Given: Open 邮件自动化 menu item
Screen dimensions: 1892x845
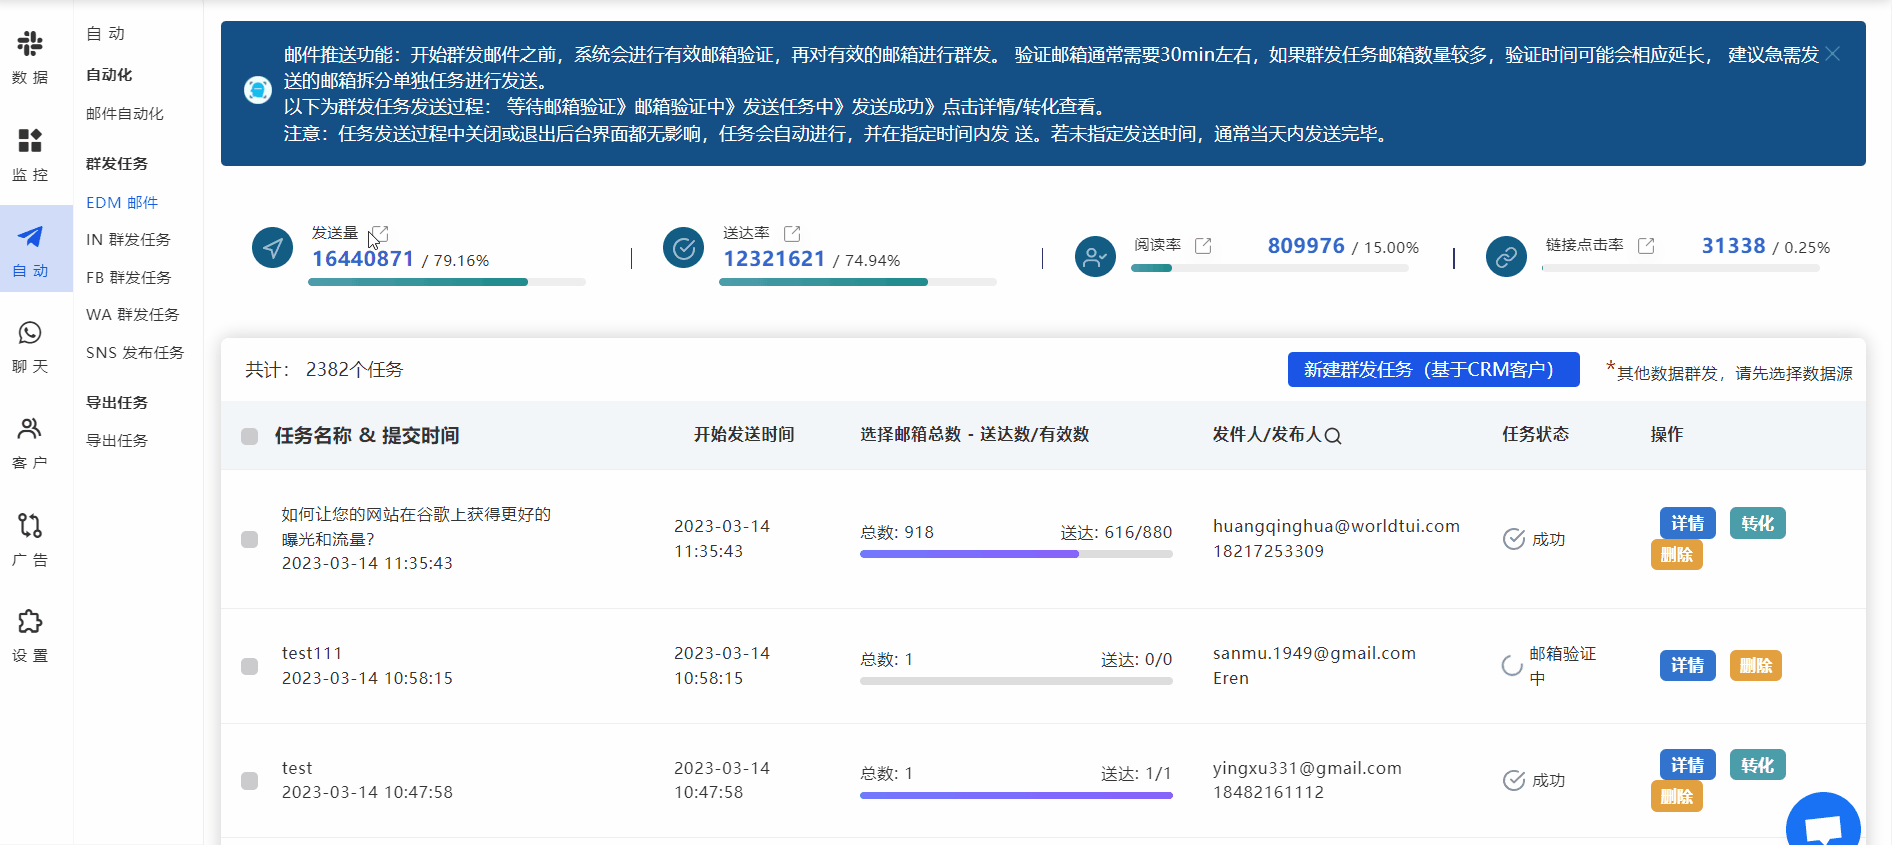Looking at the screenshot, I should (125, 114).
